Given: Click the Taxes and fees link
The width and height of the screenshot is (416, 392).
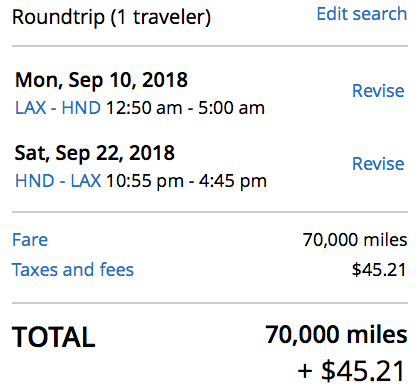Looking at the screenshot, I should click(73, 270).
